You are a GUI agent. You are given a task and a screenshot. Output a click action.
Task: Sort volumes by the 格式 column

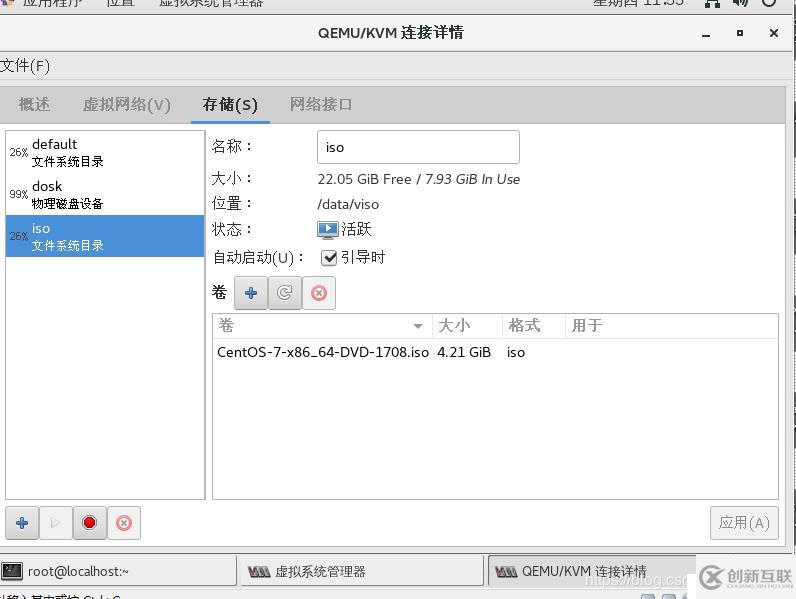pyautogui.click(x=534, y=325)
